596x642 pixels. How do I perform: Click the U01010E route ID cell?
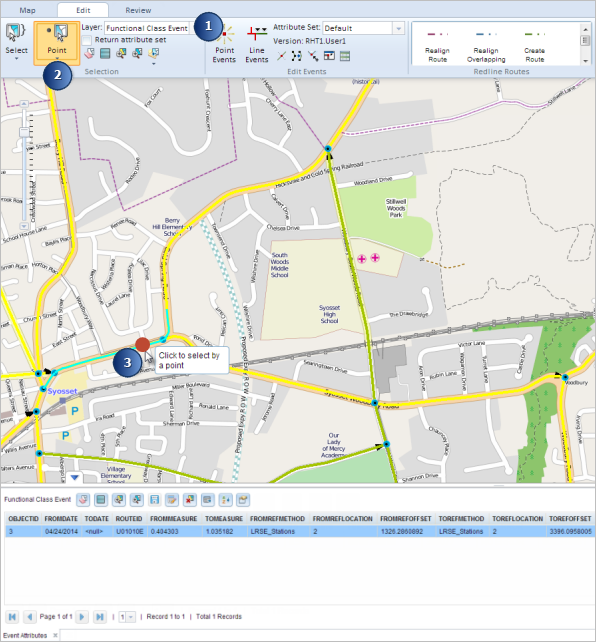point(129,531)
